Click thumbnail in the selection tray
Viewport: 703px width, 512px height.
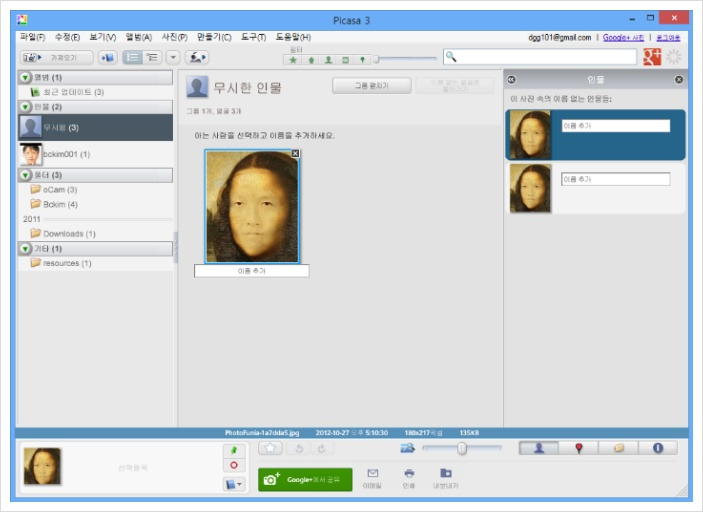(42, 466)
